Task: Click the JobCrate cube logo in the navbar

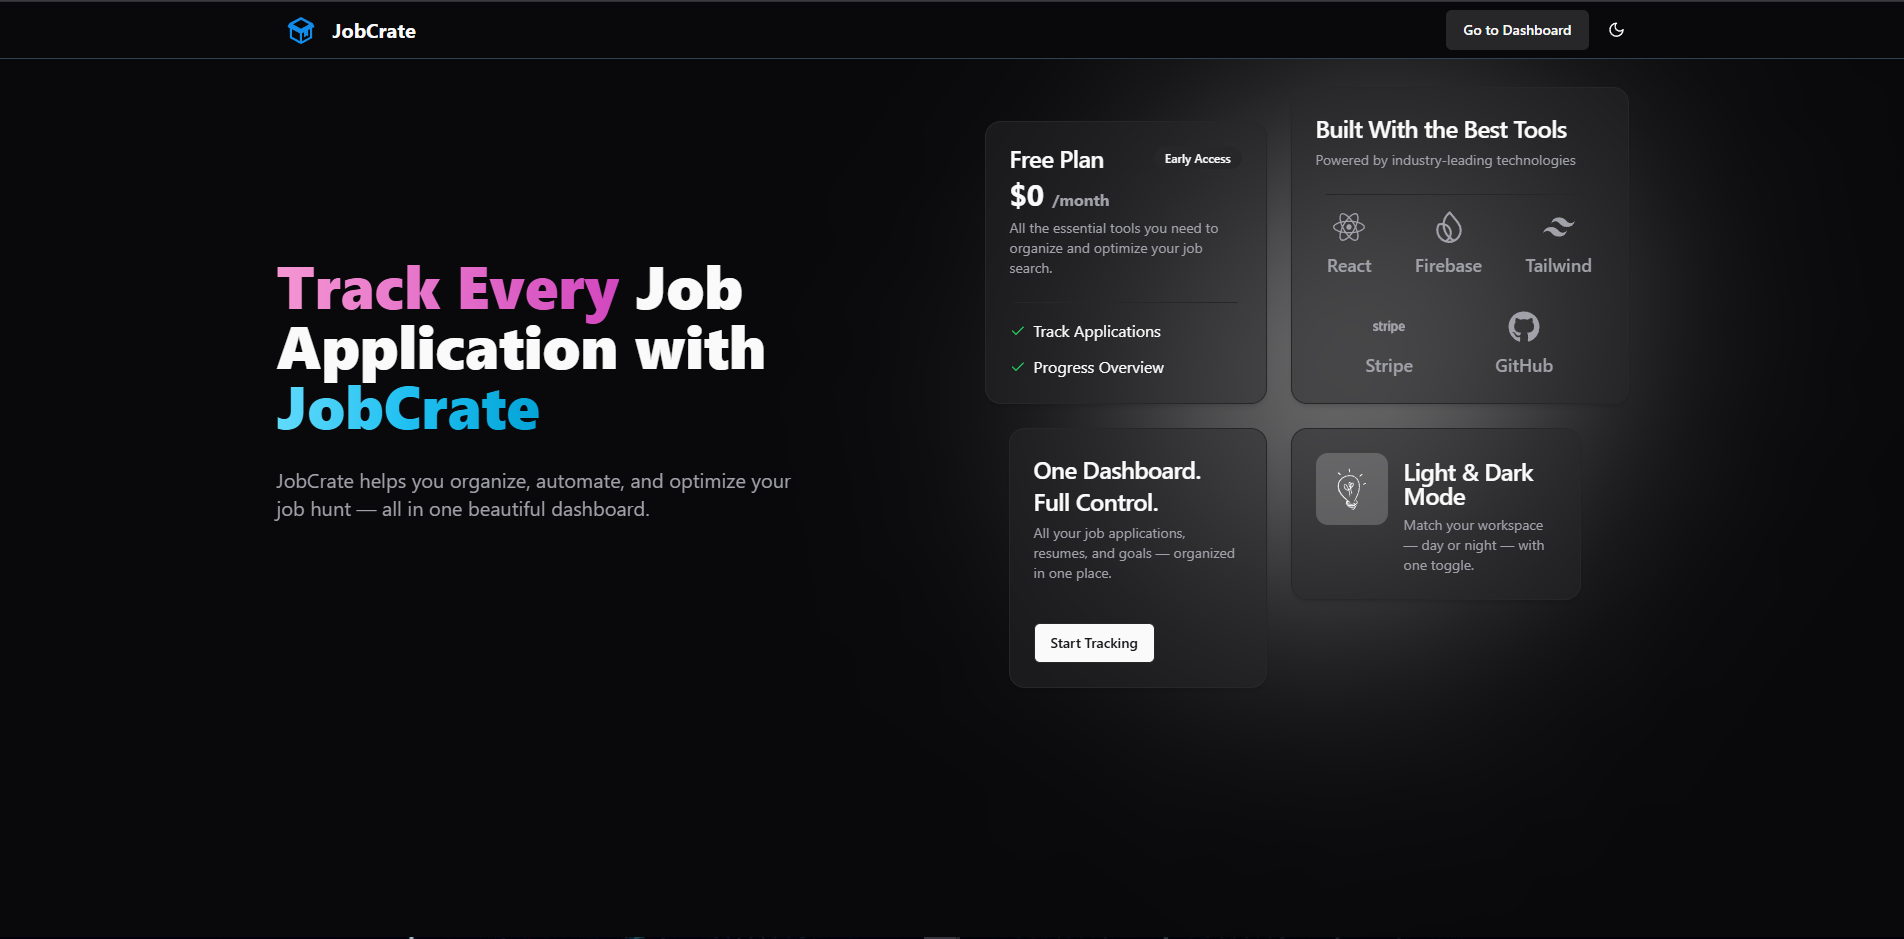Action: coord(300,30)
